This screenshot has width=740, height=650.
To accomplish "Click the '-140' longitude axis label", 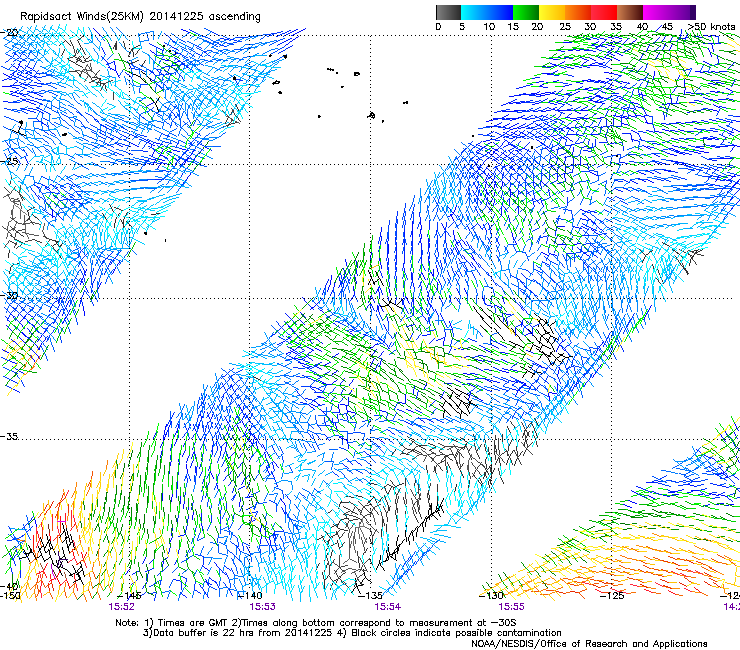I will pos(250,595).
